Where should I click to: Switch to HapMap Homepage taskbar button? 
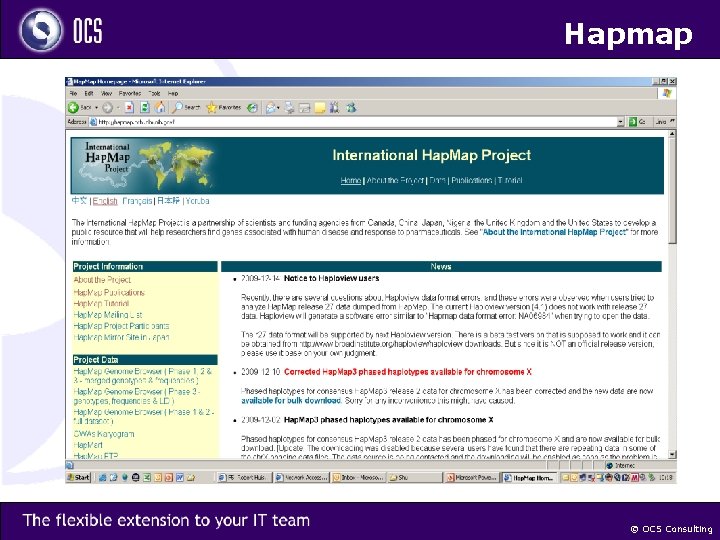click(529, 478)
